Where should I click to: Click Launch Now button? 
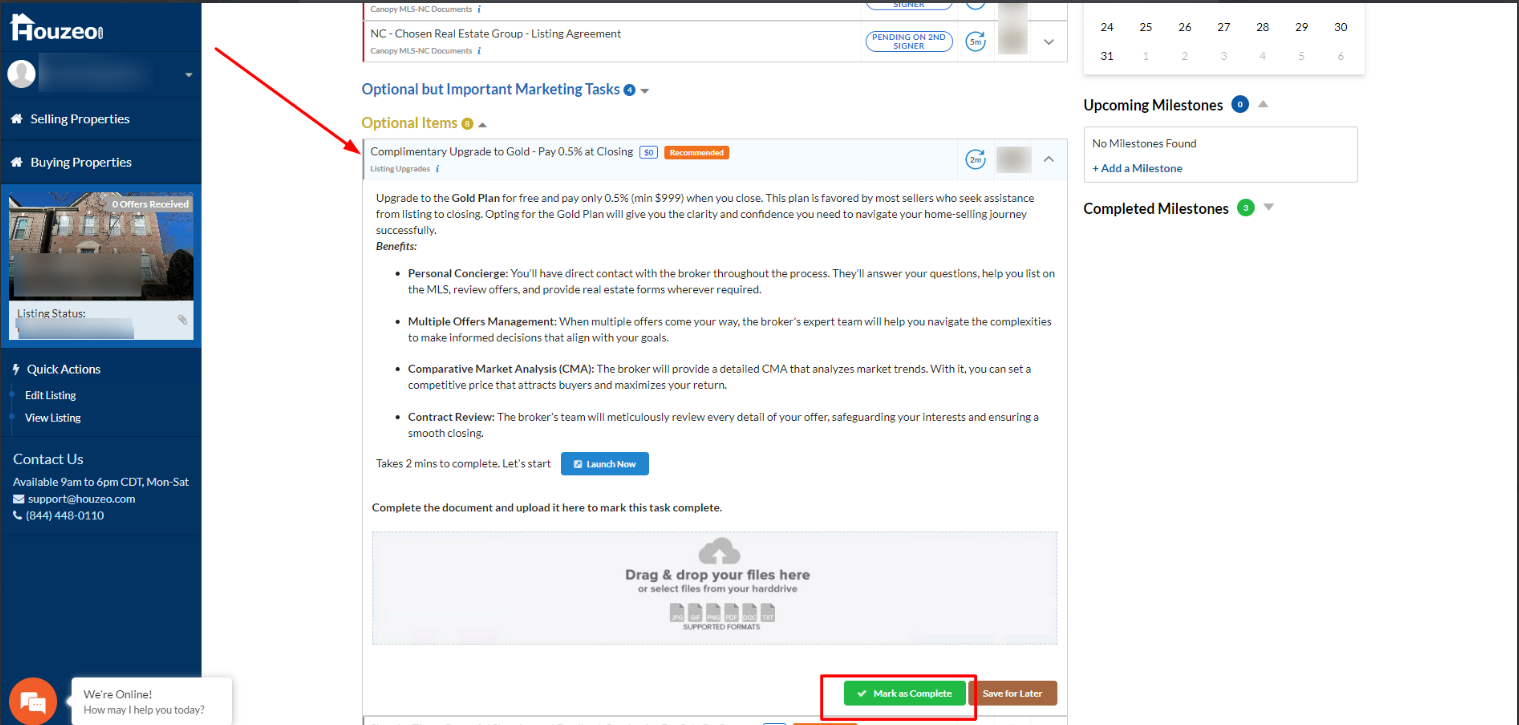(x=605, y=464)
